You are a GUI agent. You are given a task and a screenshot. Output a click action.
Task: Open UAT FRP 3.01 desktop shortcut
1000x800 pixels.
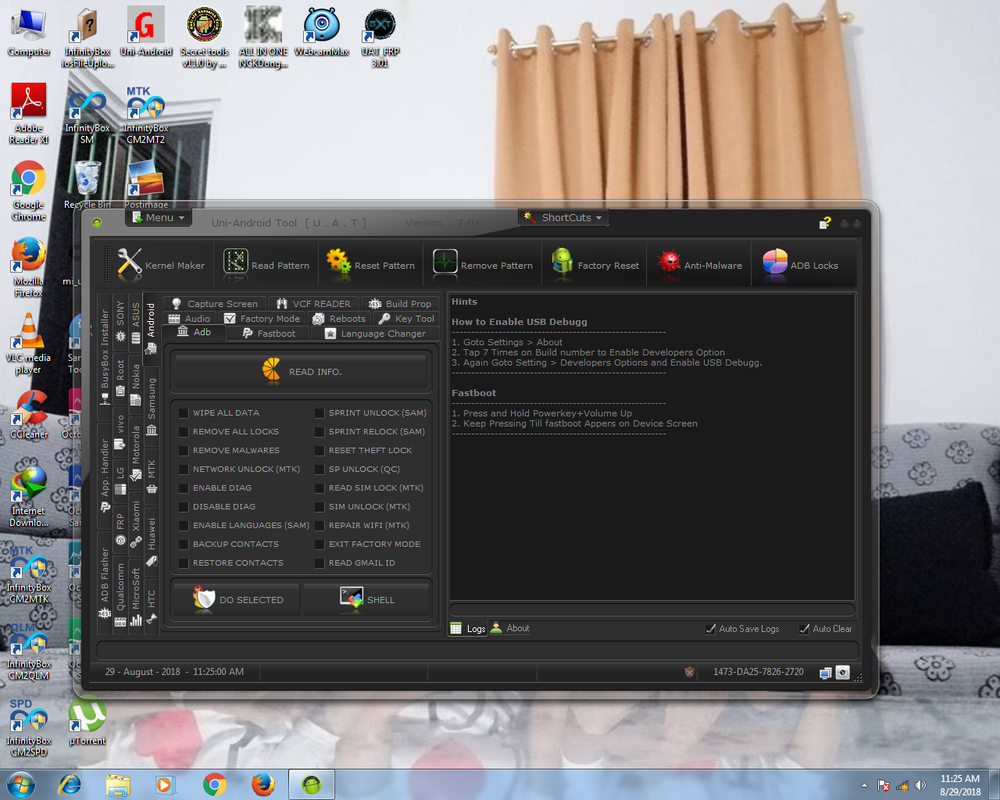380,38
